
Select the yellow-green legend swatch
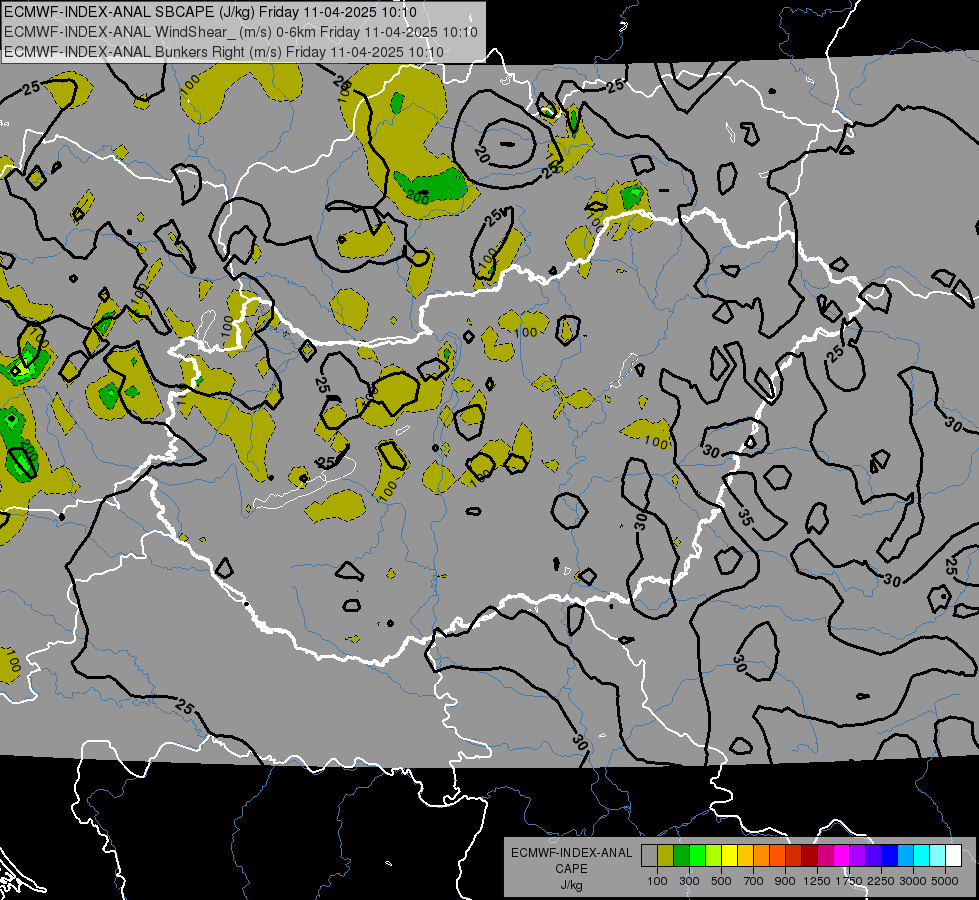click(714, 855)
